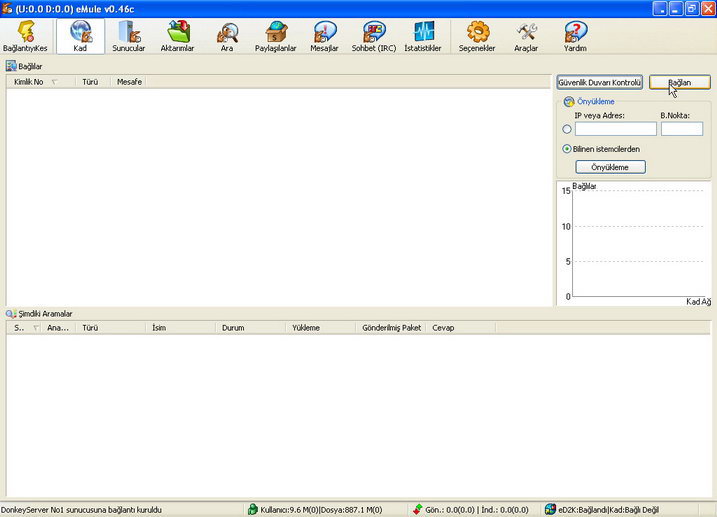Open the Paylaşılanlar shared files icon
The image size is (717, 517).
[x=276, y=36]
